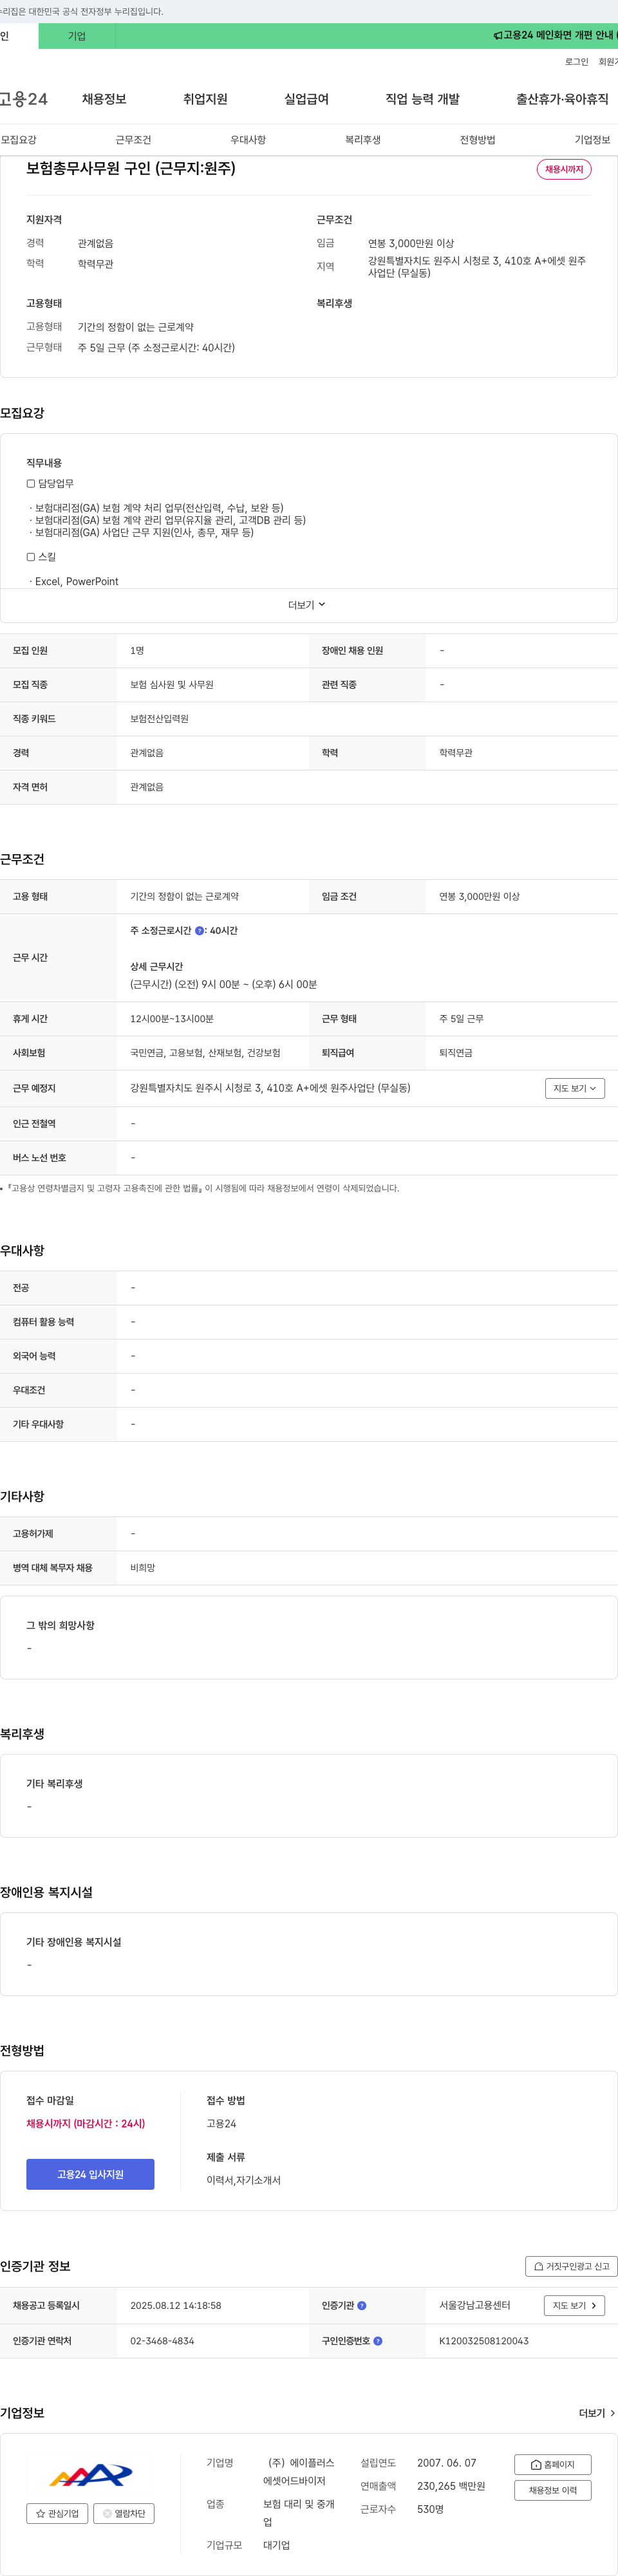This screenshot has height=2576, width=618.
Task: Jump to the 기업정보 section tab
Action: [592, 140]
